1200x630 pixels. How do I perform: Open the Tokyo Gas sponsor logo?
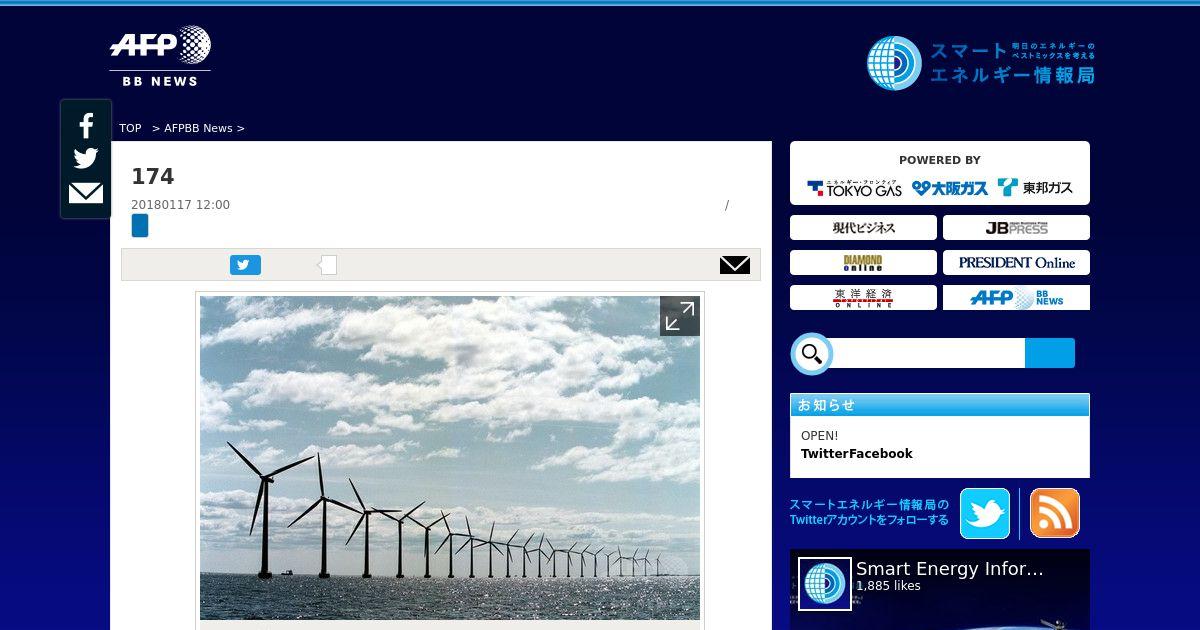[855, 187]
